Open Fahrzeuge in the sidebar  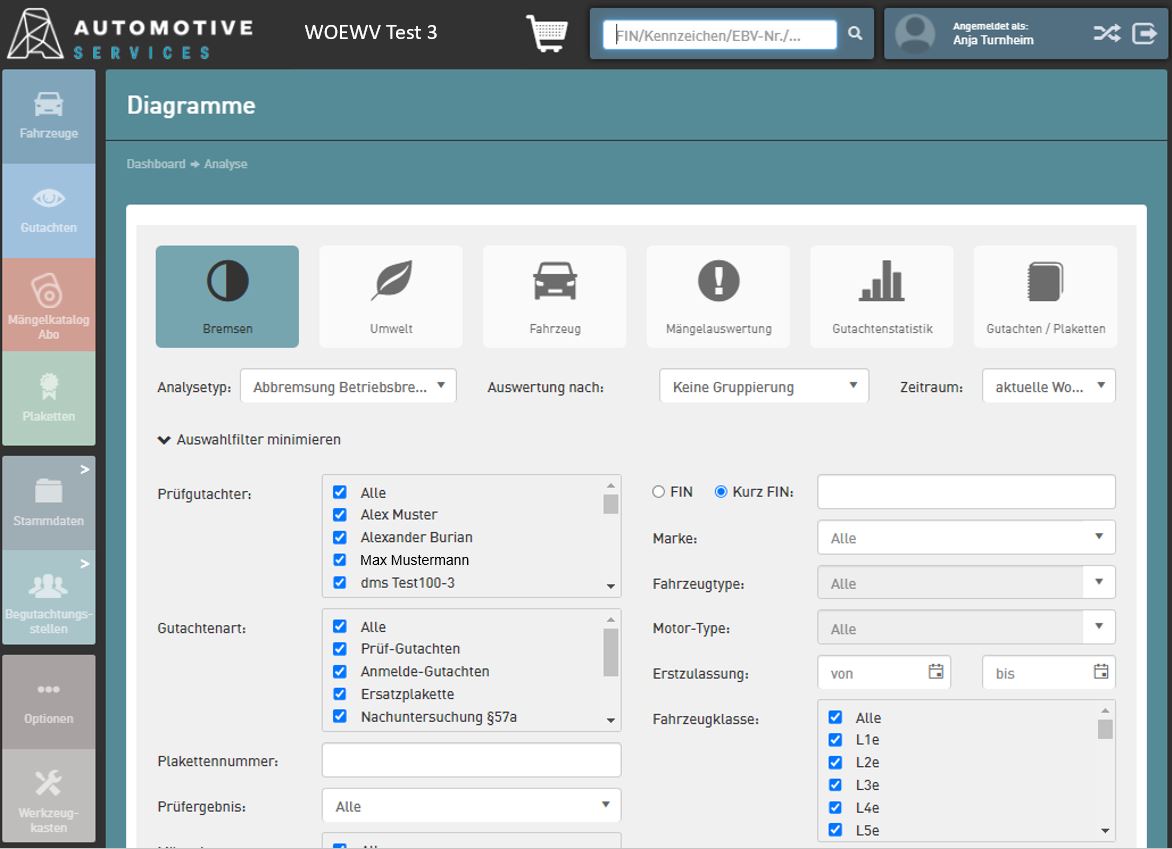(x=49, y=116)
